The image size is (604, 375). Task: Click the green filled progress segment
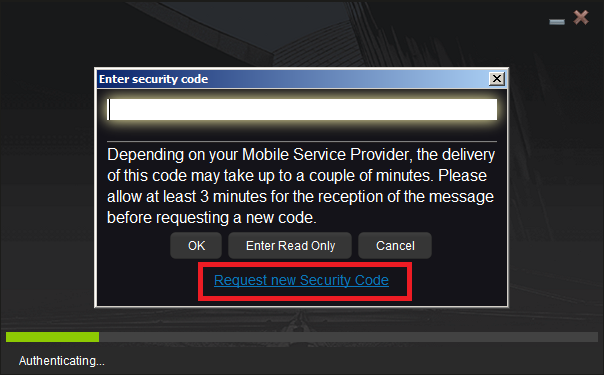[x=52, y=337]
